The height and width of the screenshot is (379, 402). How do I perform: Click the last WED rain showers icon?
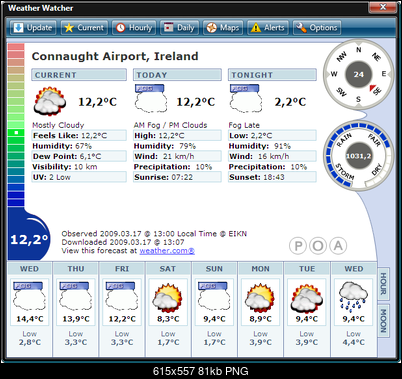[x=353, y=297]
